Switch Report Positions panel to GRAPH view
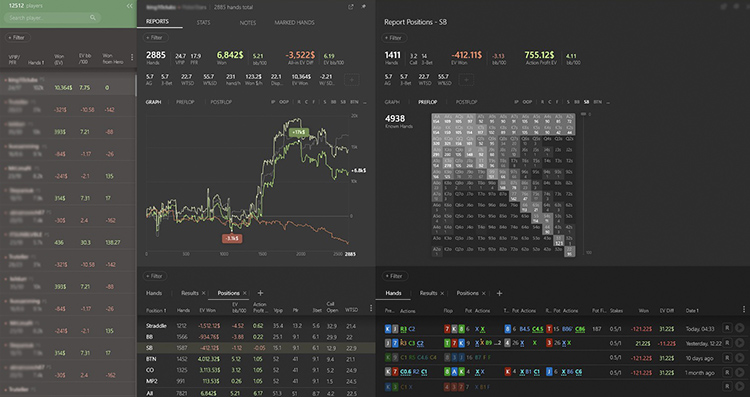Image resolution: width=750 pixels, height=397 pixels. pos(392,102)
